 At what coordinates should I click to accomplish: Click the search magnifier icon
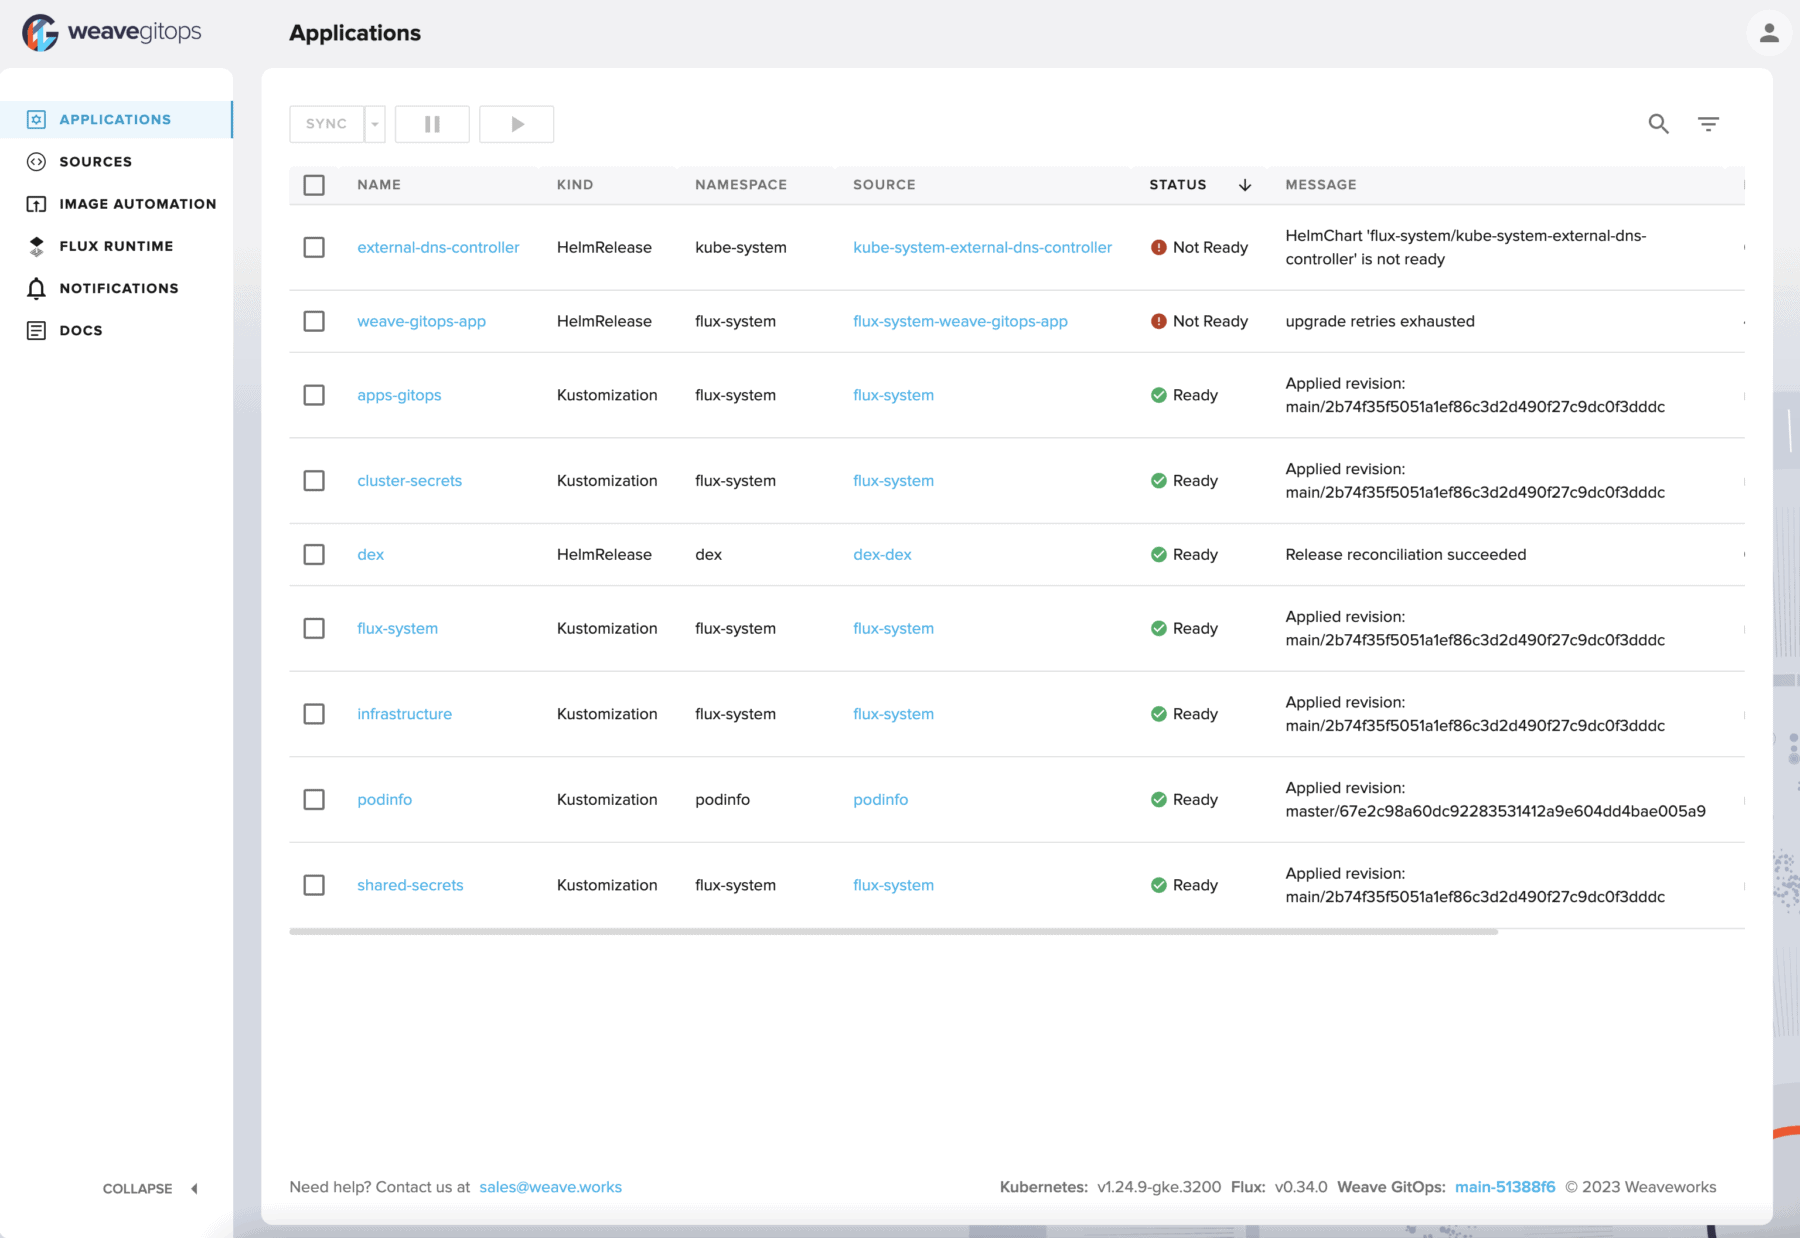[x=1658, y=124]
